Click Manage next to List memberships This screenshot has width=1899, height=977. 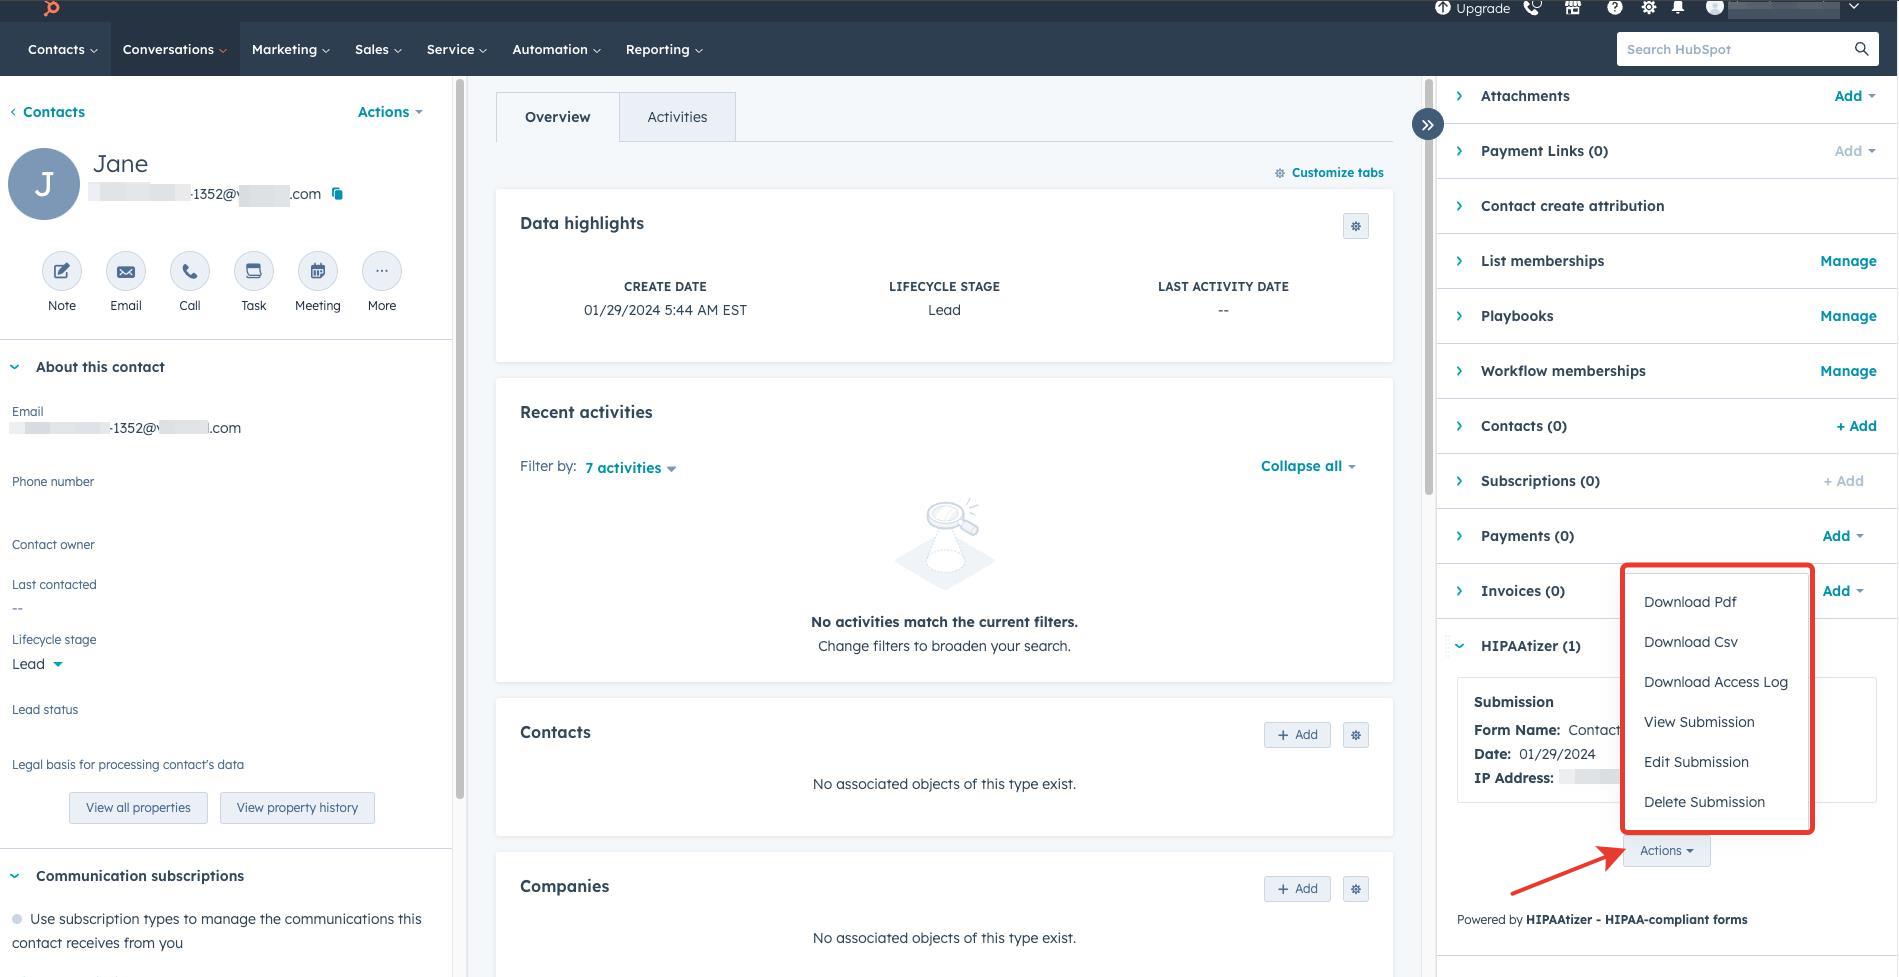[x=1847, y=260]
